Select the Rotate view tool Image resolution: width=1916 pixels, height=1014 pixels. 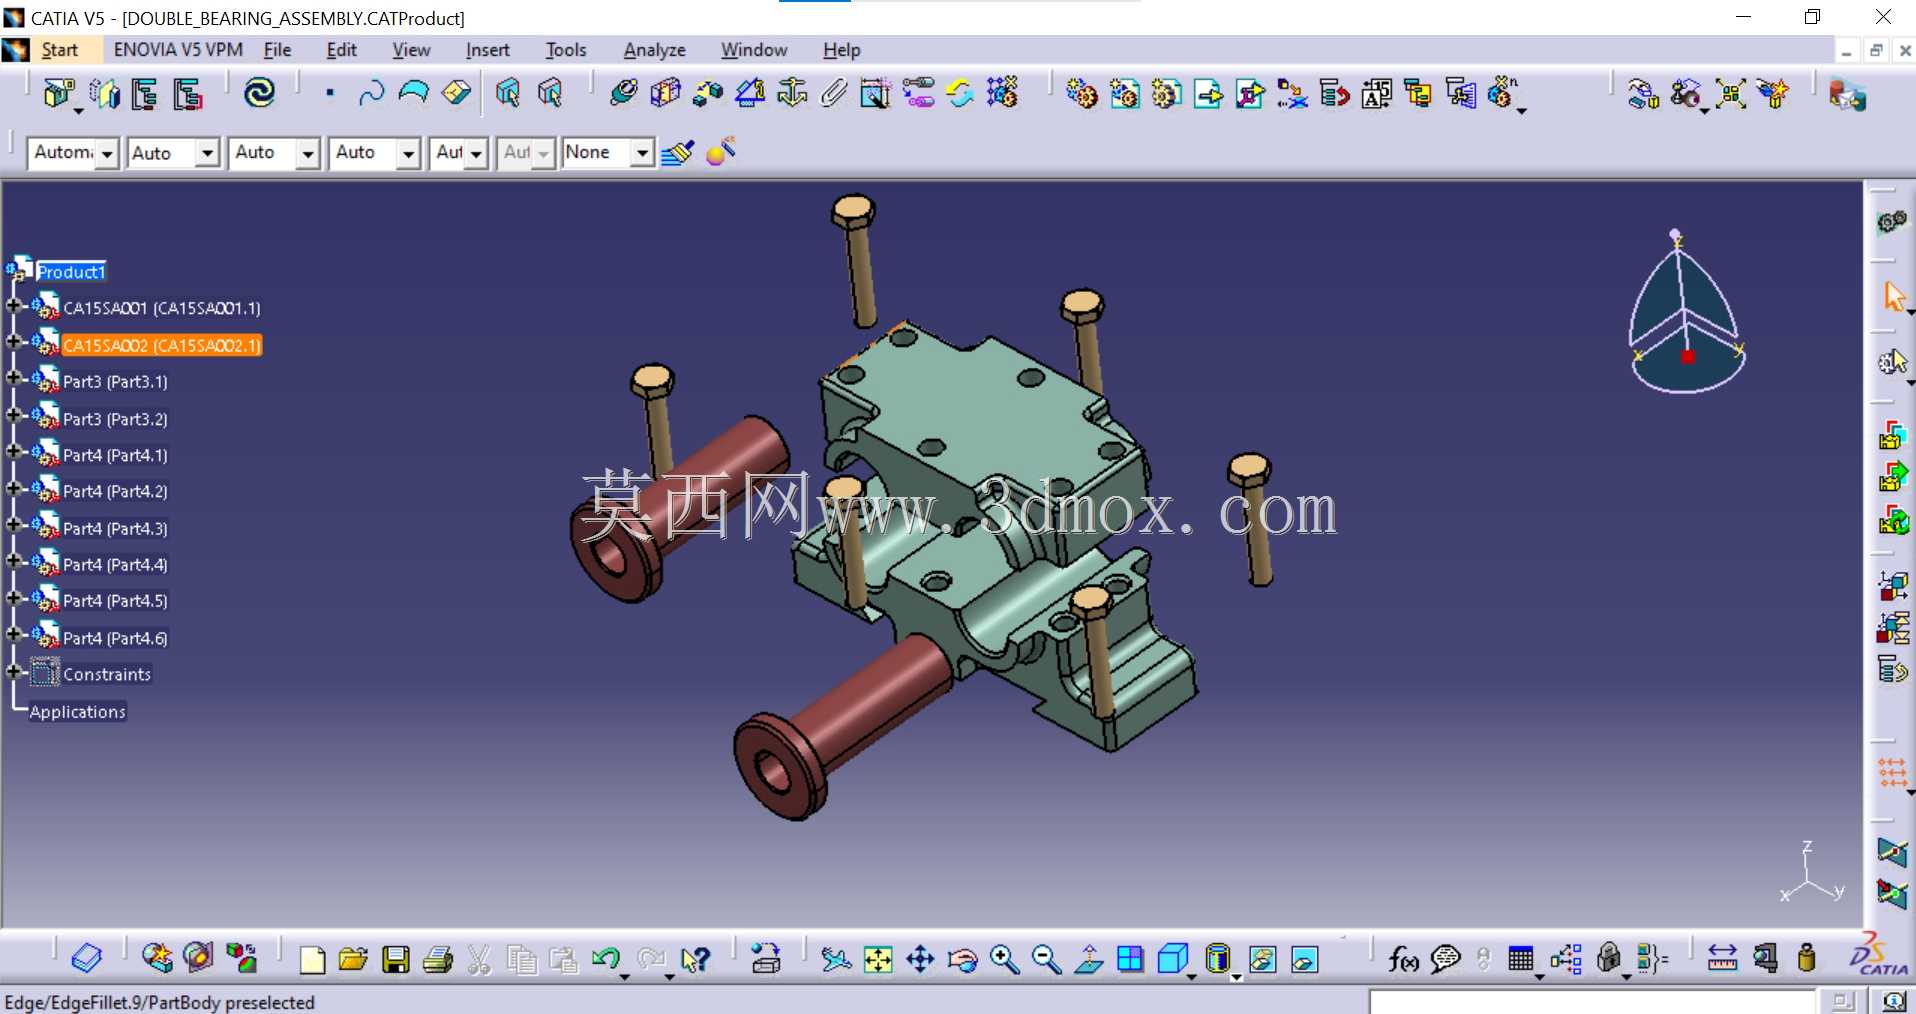coord(962,960)
